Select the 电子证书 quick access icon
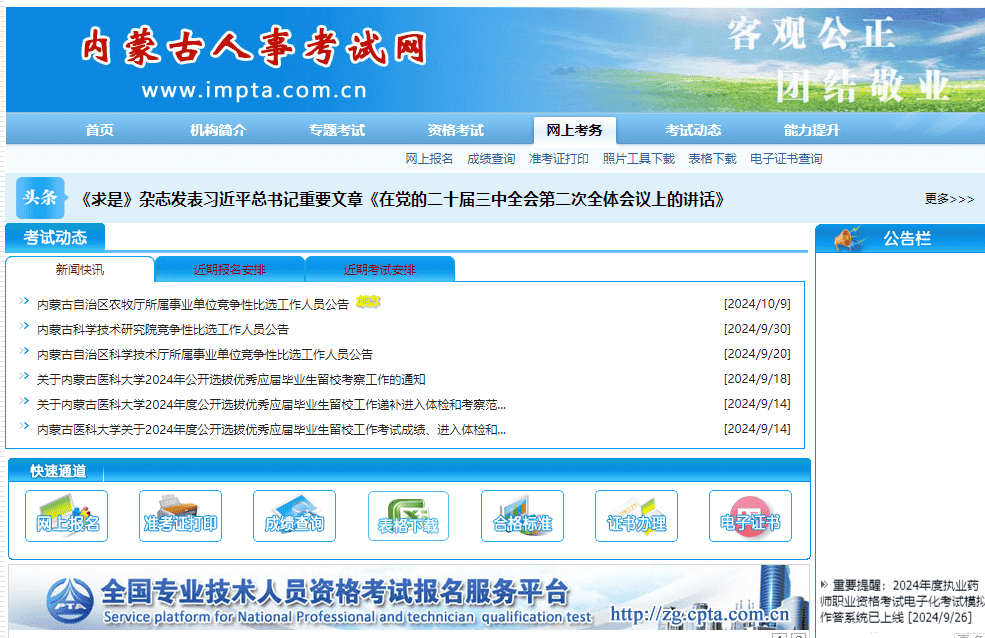The image size is (985, 638). tap(750, 516)
